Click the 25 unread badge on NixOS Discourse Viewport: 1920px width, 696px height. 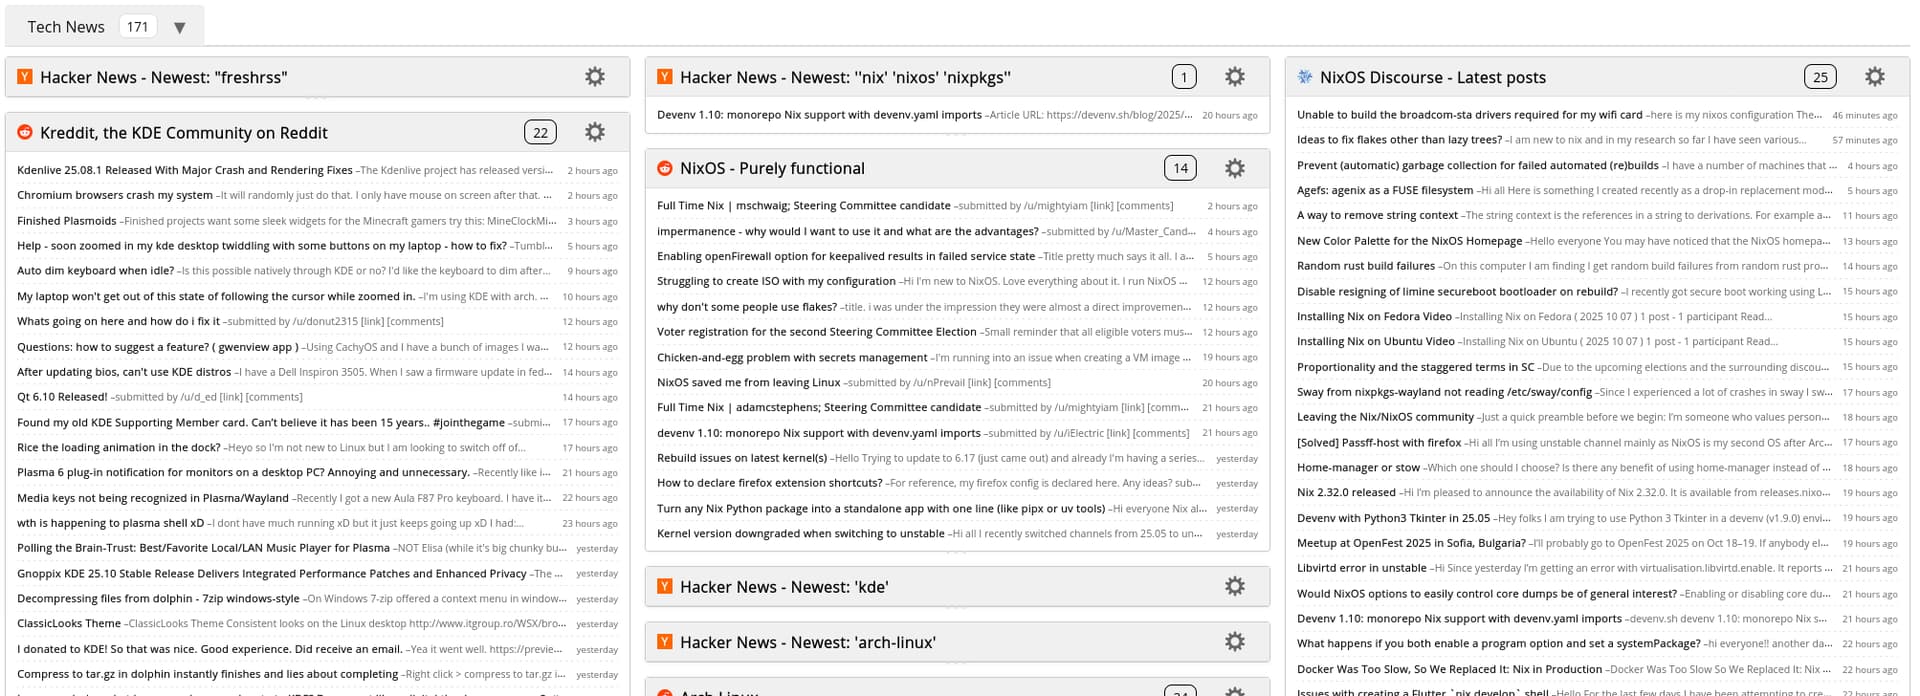click(x=1820, y=77)
